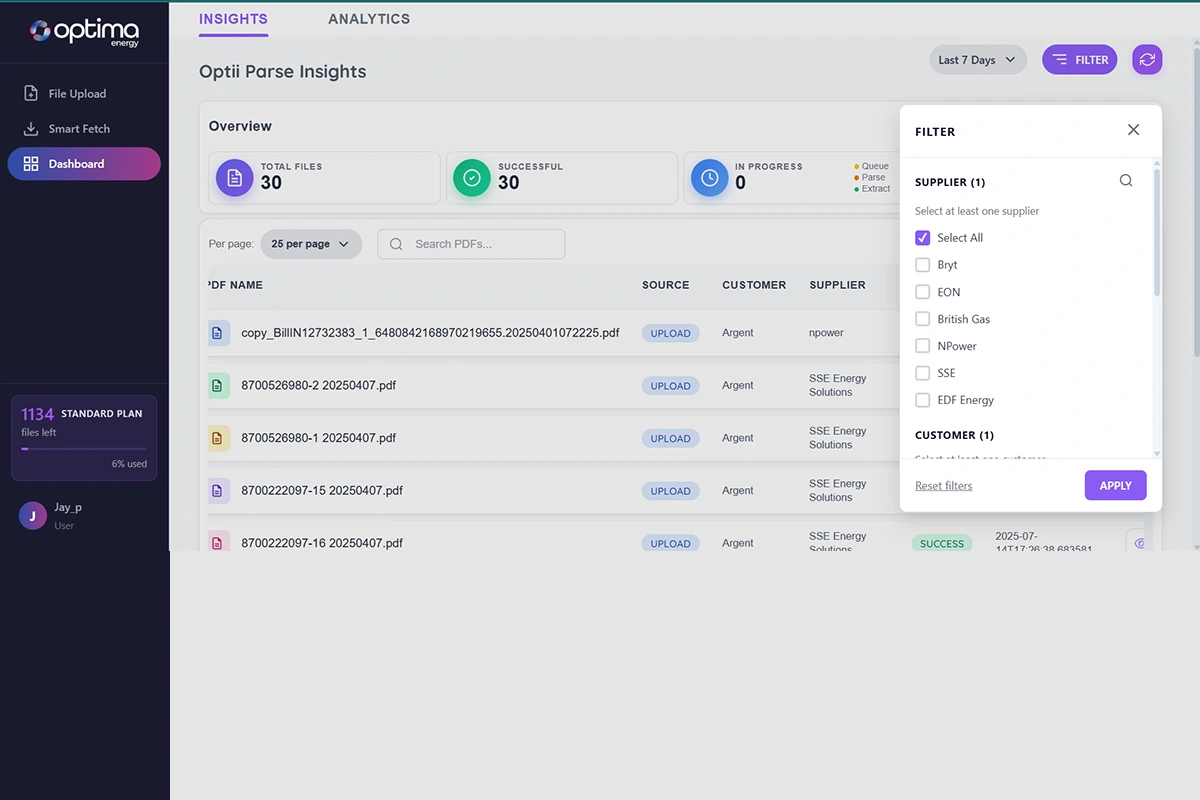Viewport: 1200px width, 800px height.
Task: Click the Optima Energy logo
Action: pyautogui.click(x=84, y=32)
